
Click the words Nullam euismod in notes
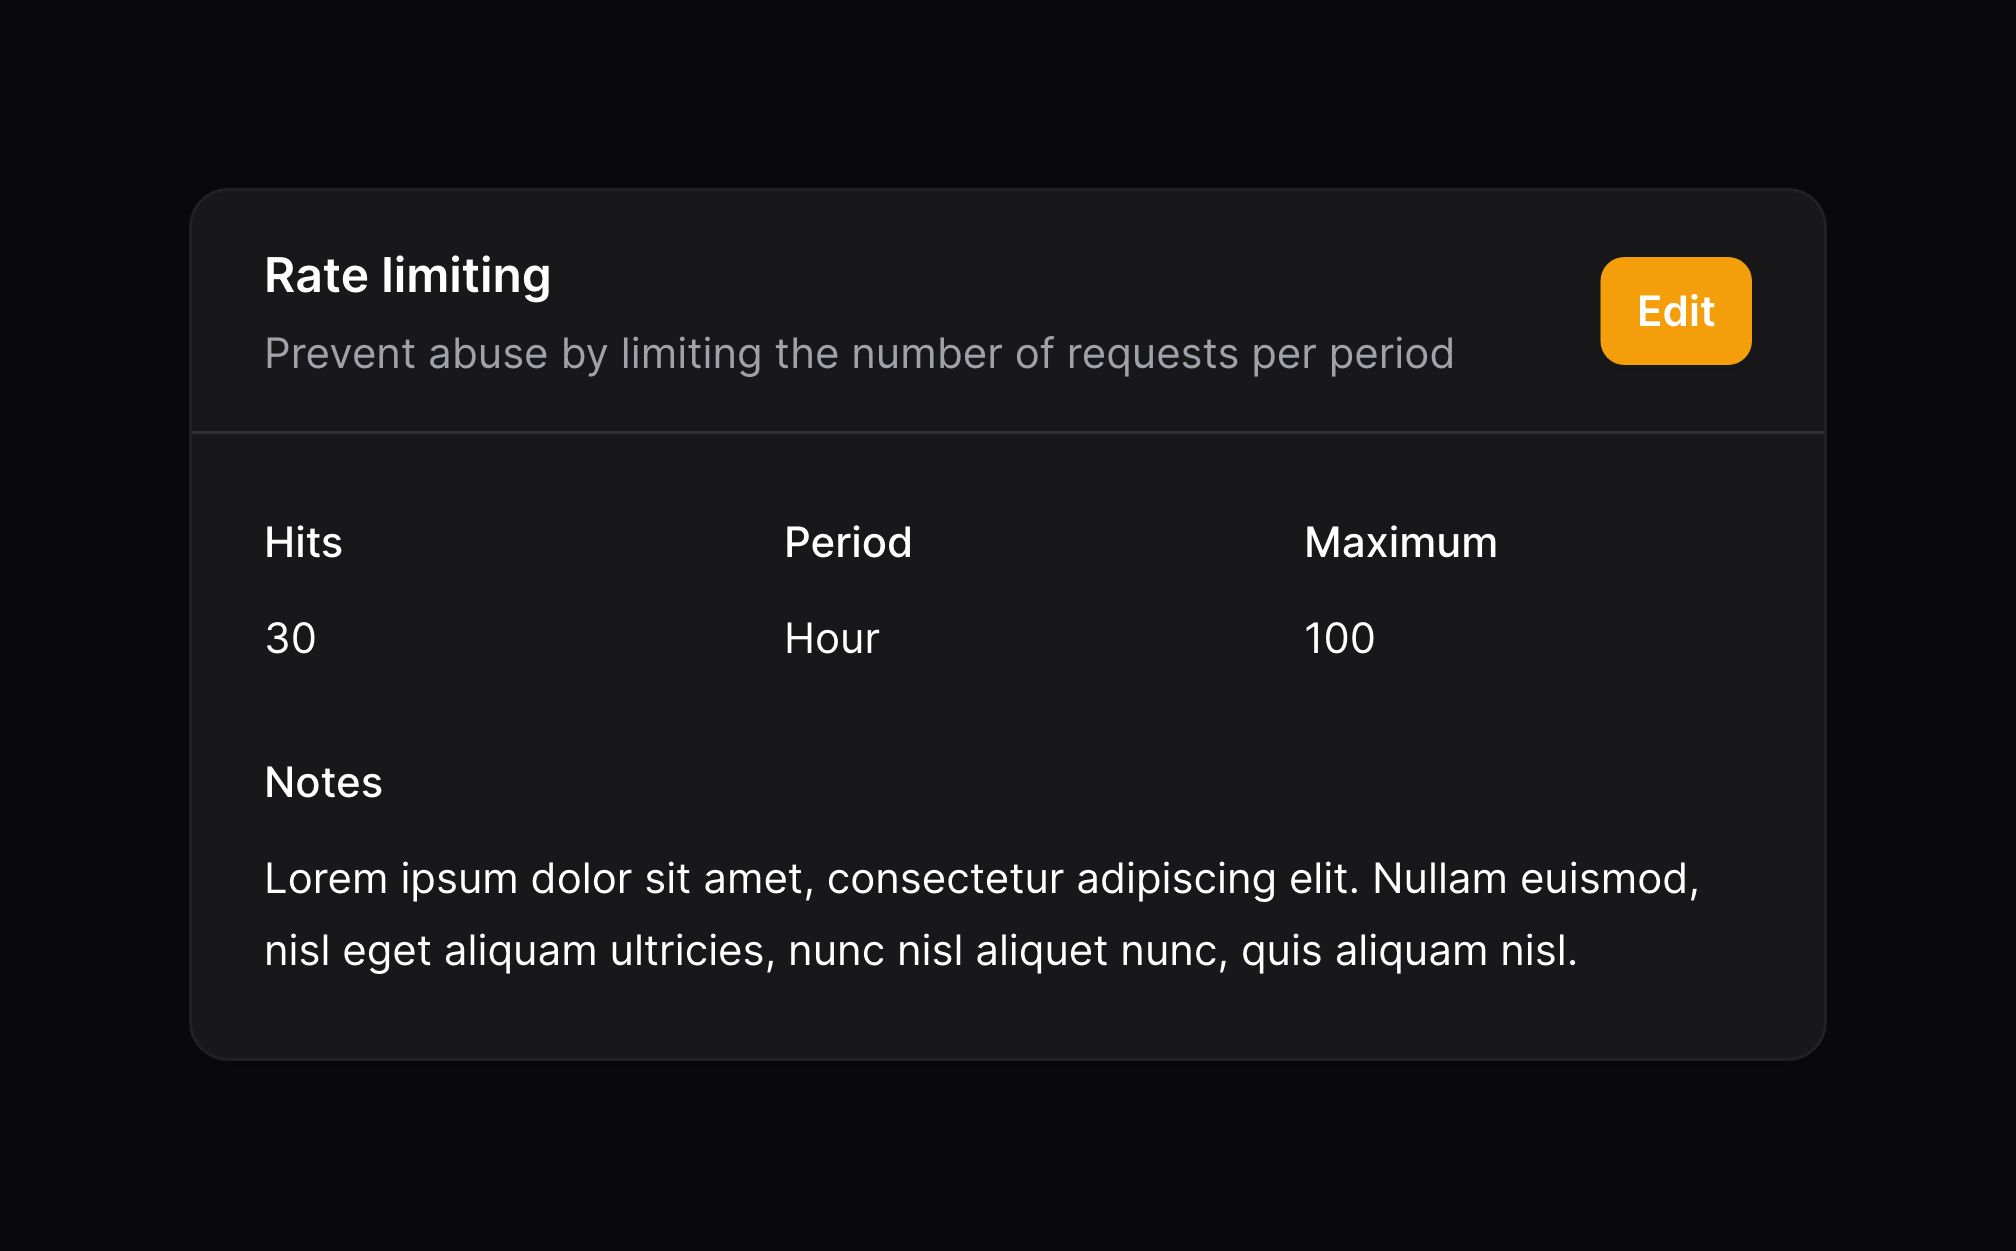pos(1535,879)
